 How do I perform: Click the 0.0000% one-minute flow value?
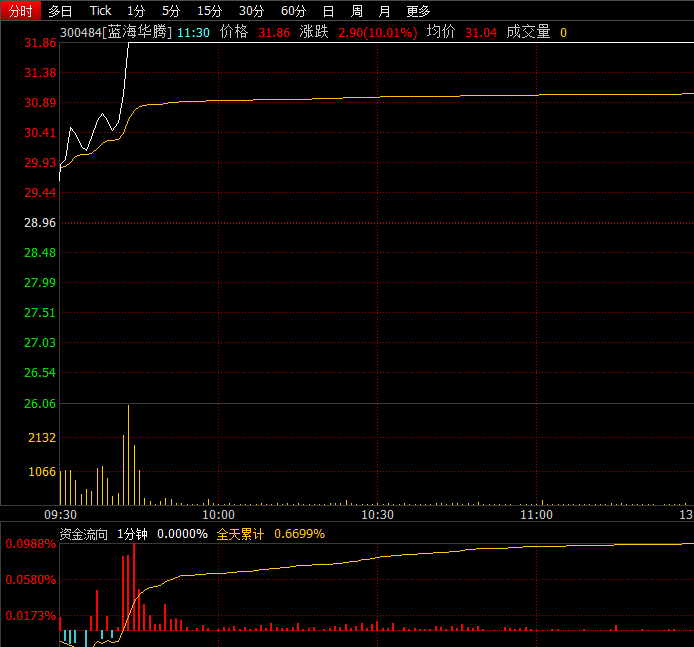click(182, 534)
